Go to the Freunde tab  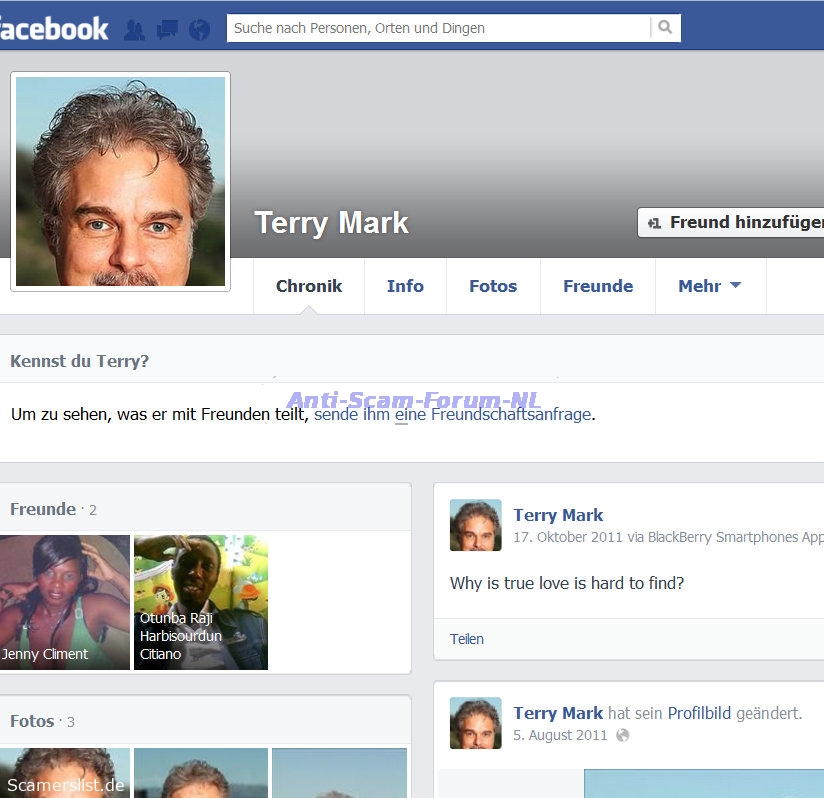click(598, 286)
